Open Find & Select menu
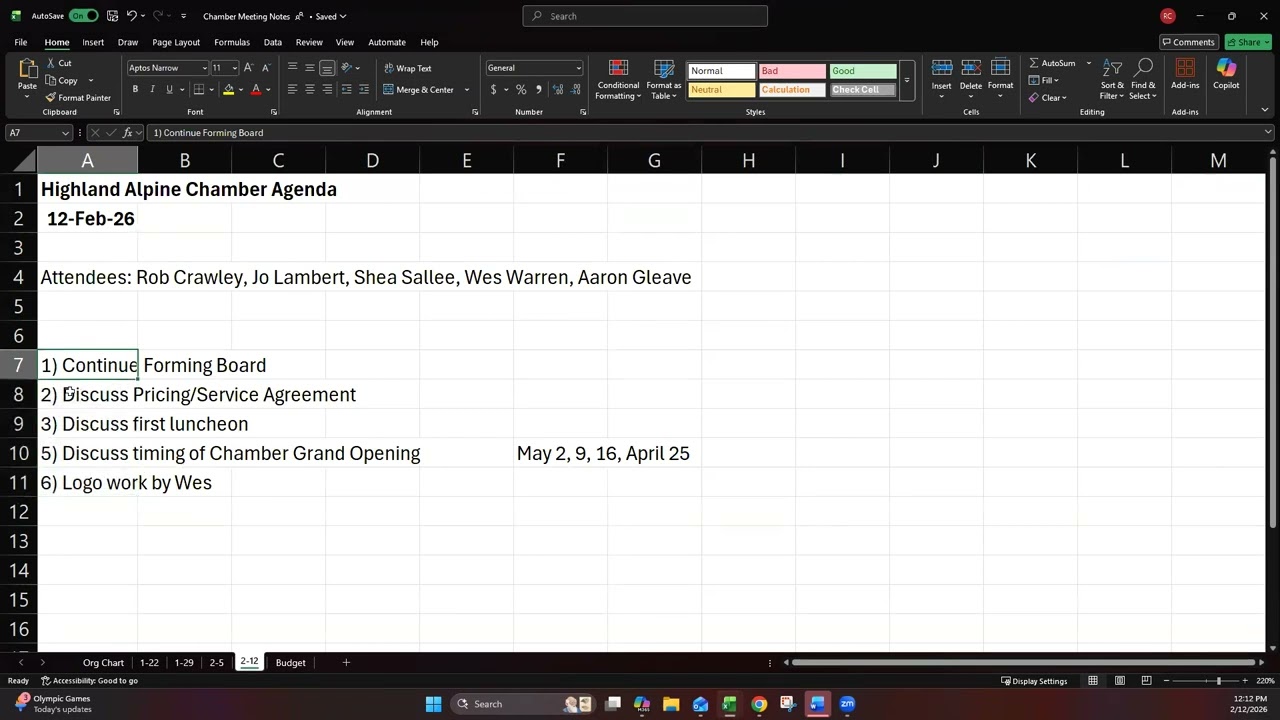 click(1144, 79)
